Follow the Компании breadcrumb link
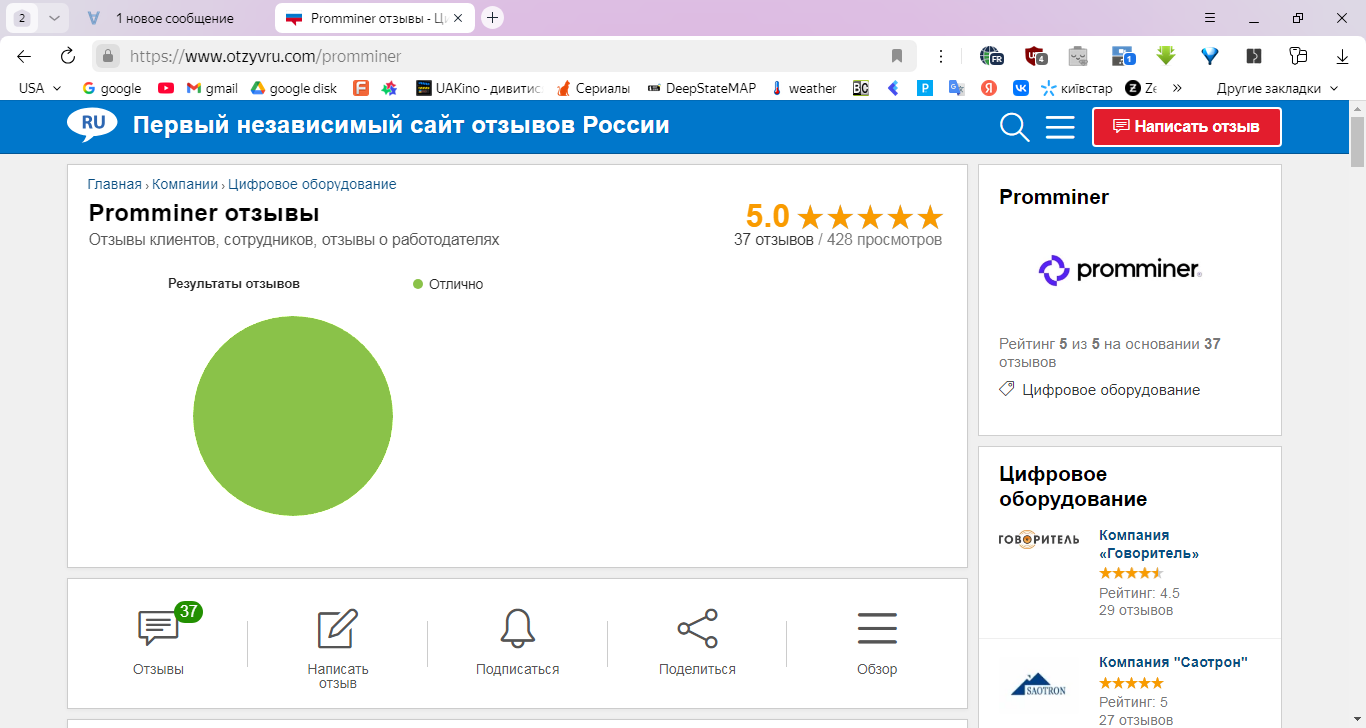The height and width of the screenshot is (728, 1366). 185,184
